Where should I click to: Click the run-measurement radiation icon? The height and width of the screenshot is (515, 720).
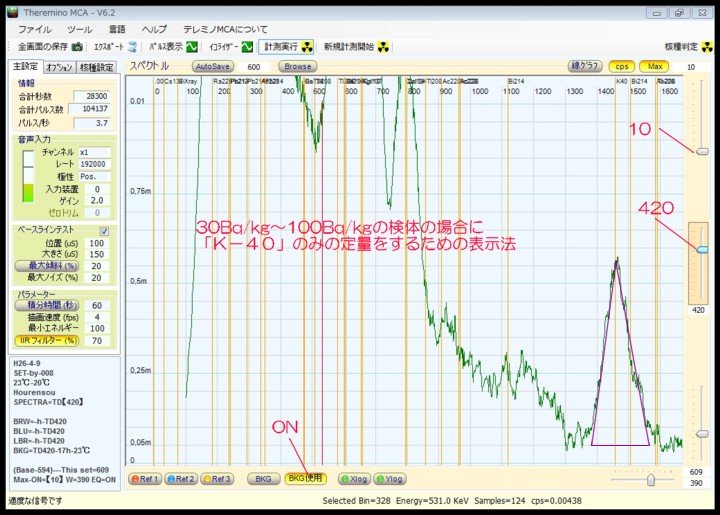[306, 47]
